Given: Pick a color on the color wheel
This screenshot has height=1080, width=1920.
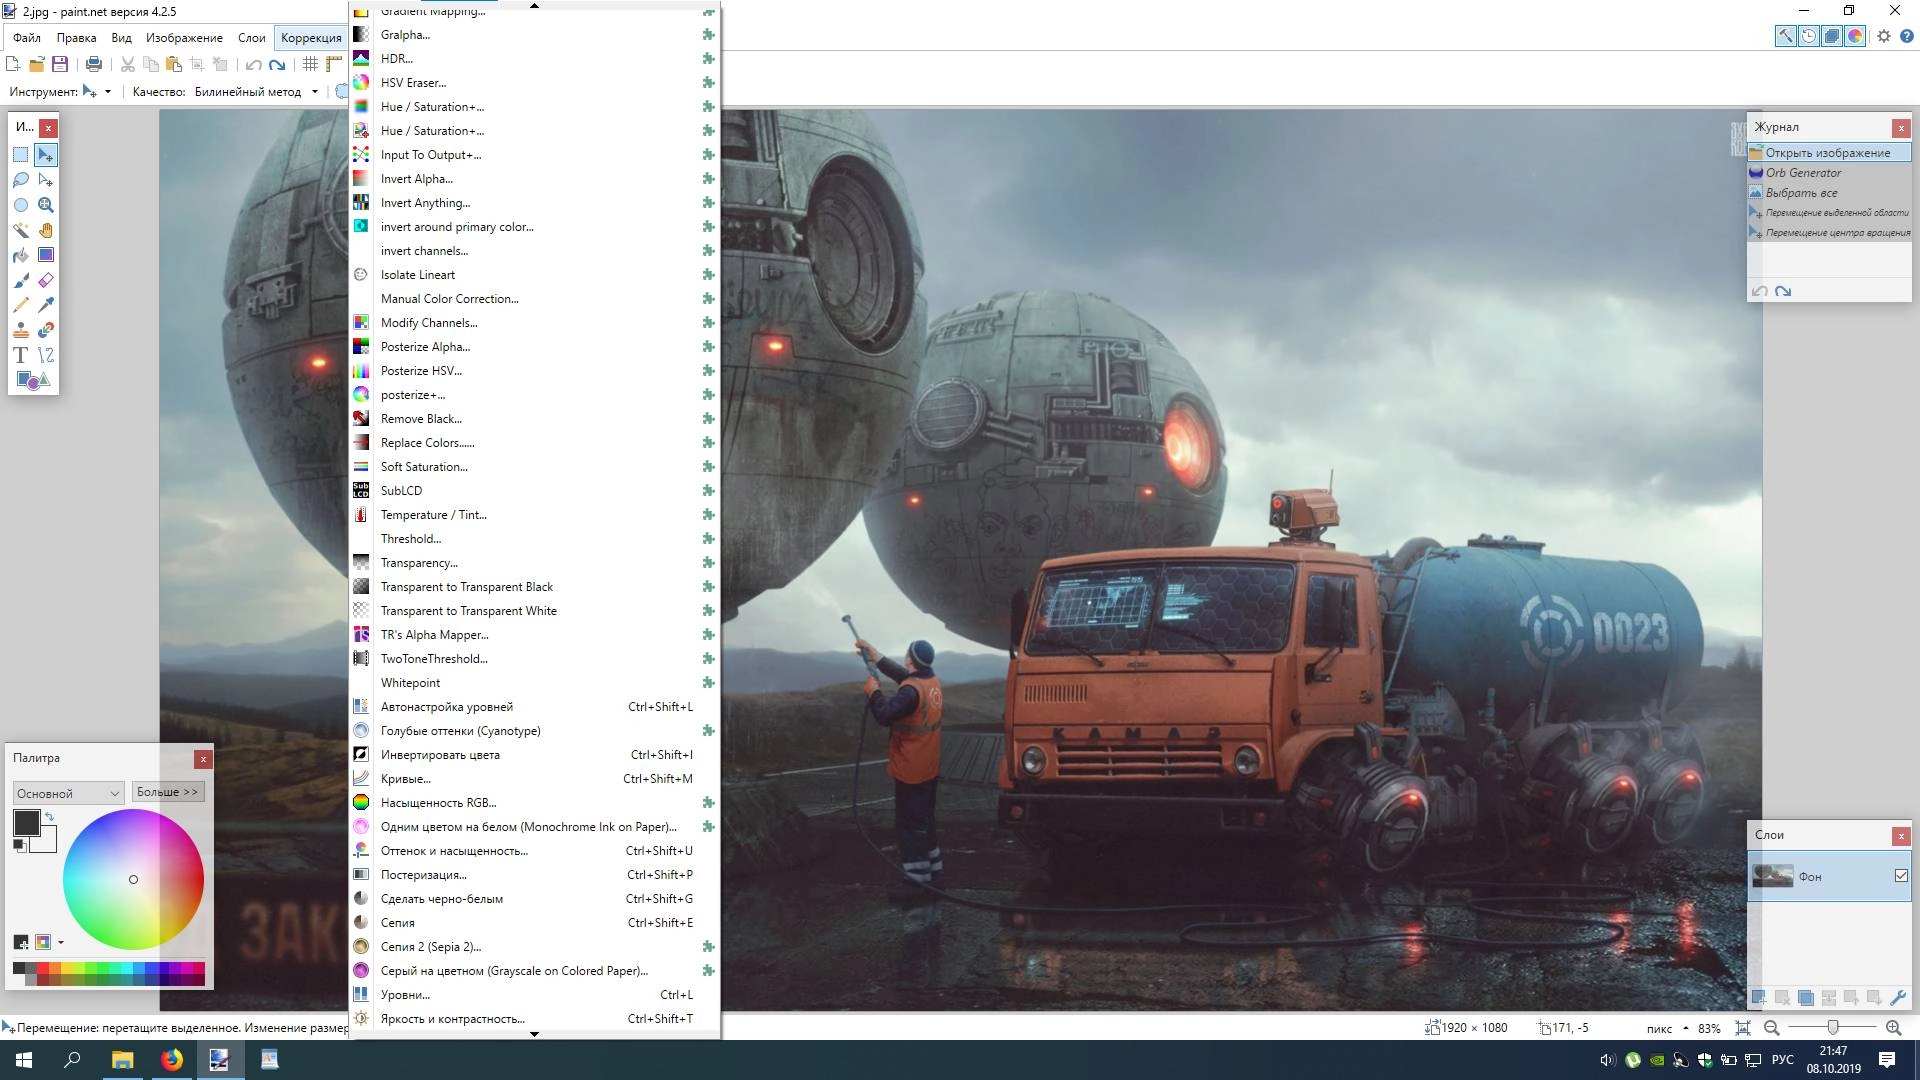Looking at the screenshot, I should 133,879.
